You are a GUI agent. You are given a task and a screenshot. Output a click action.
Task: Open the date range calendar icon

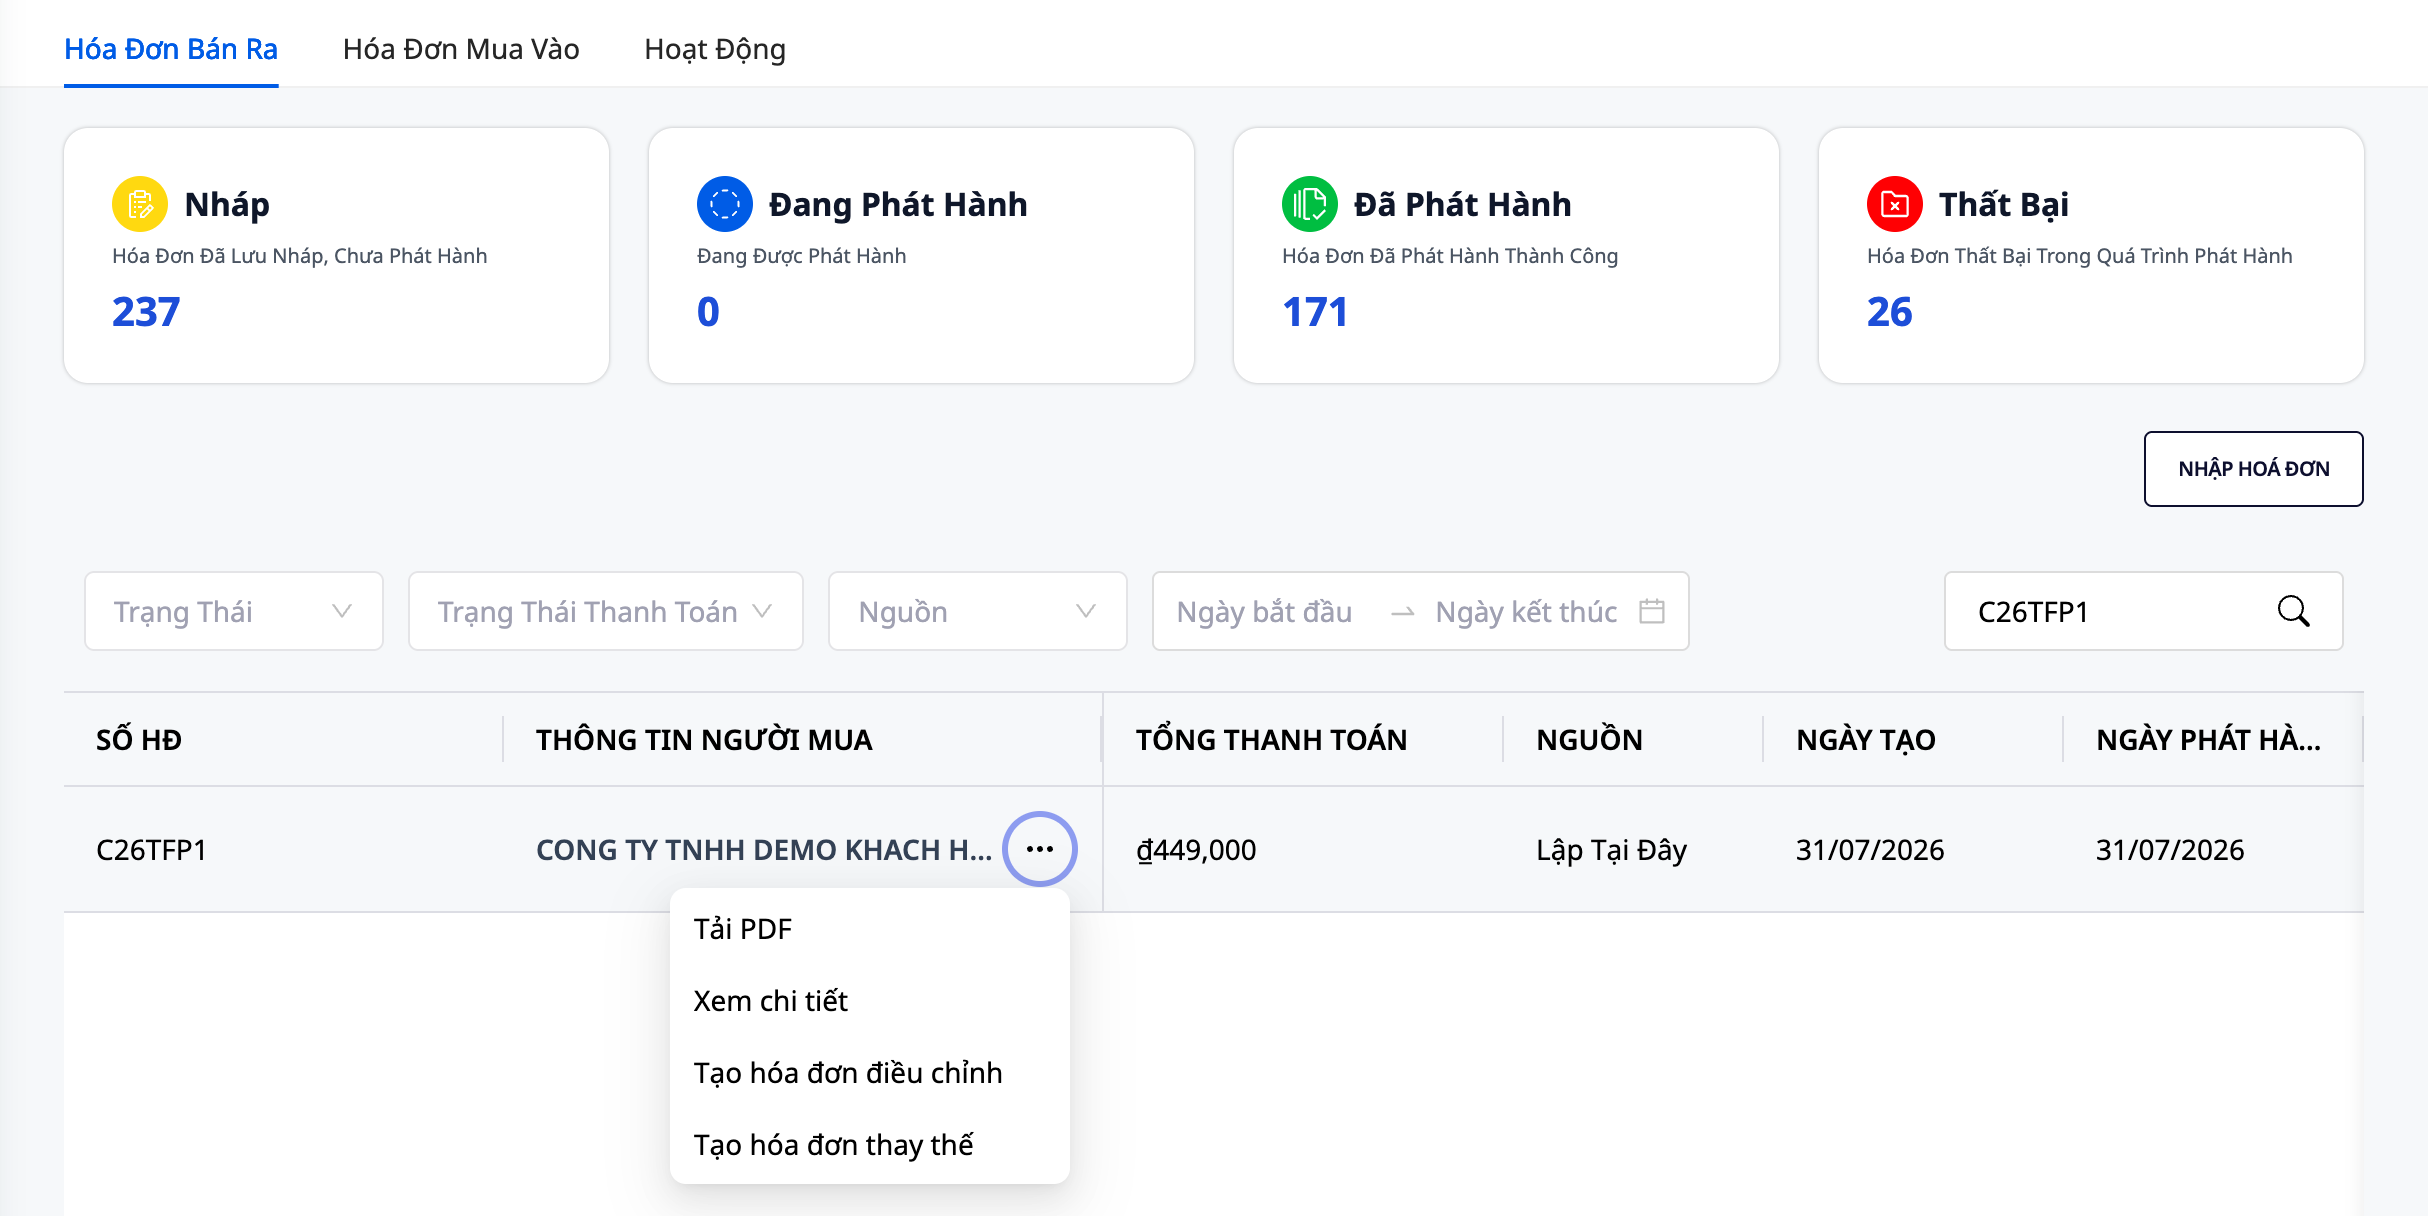click(1652, 611)
